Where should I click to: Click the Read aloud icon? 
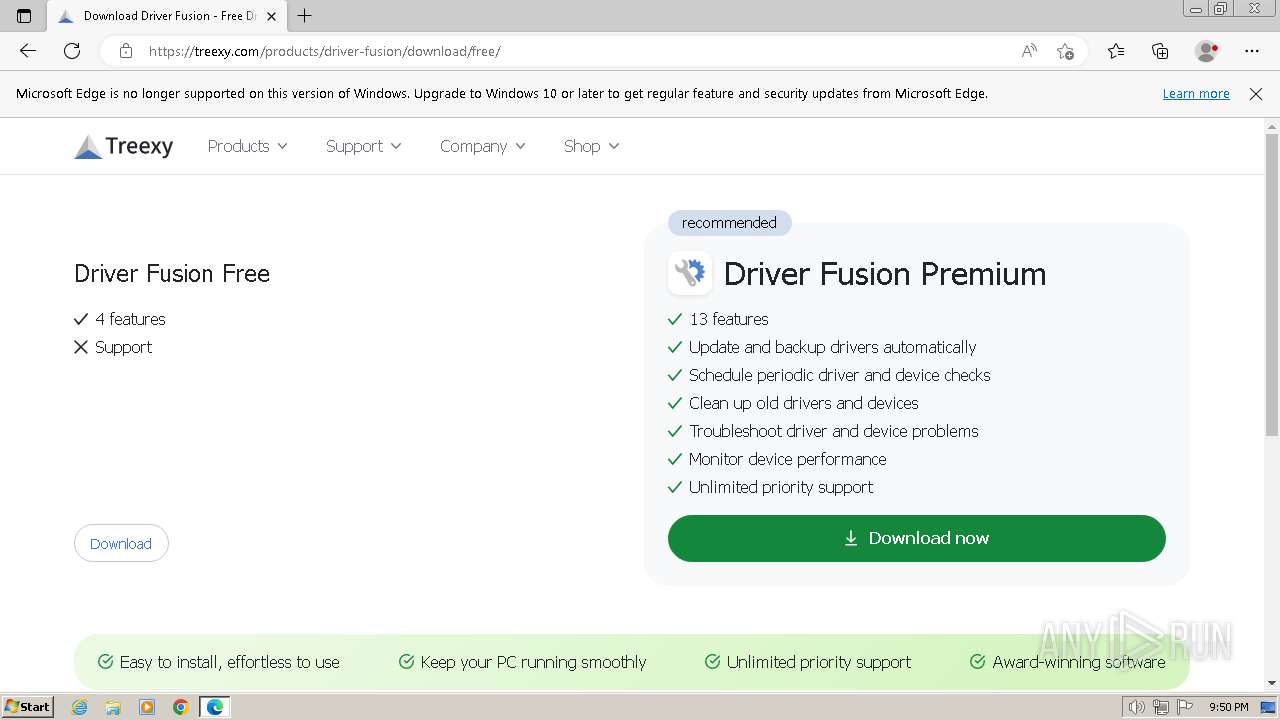(1029, 51)
